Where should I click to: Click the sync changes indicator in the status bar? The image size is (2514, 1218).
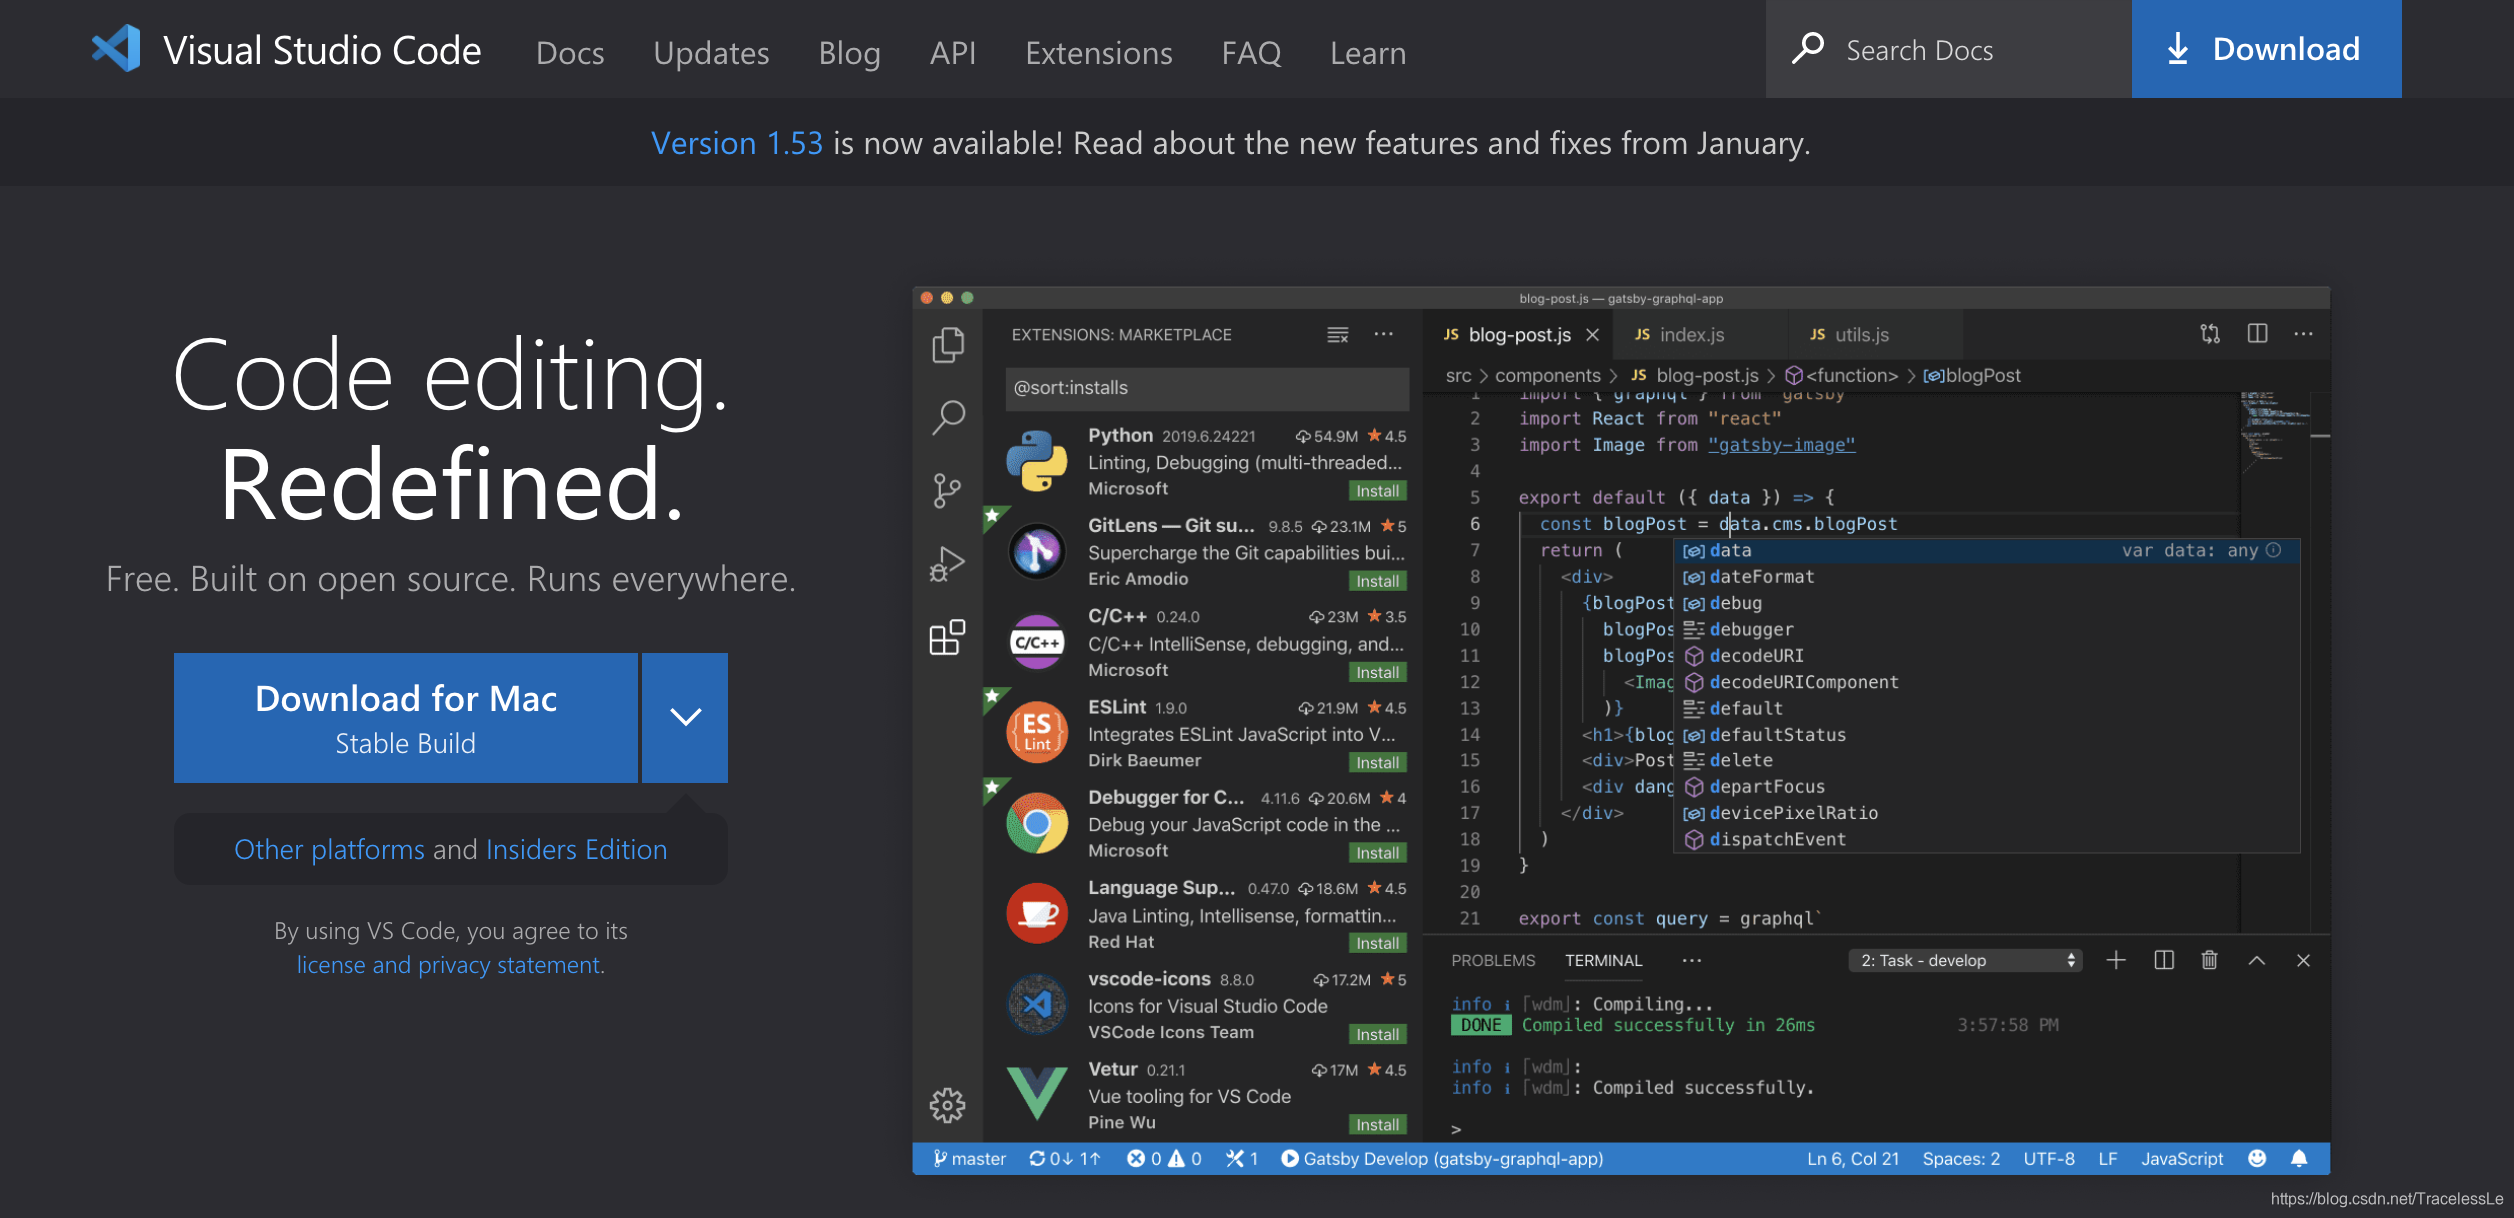pyautogui.click(x=1064, y=1158)
